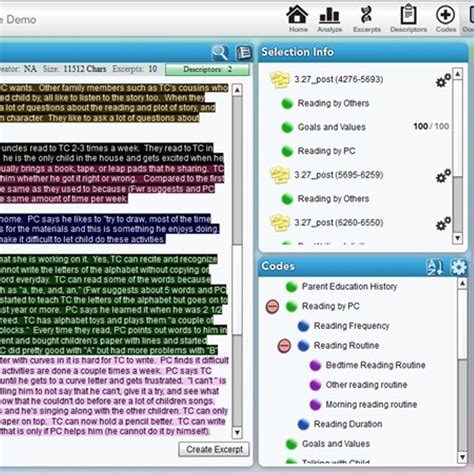Screen dimensions: 474x474
Task: Click the pink highlighted excerpt about children songs
Action: tap(113, 396)
